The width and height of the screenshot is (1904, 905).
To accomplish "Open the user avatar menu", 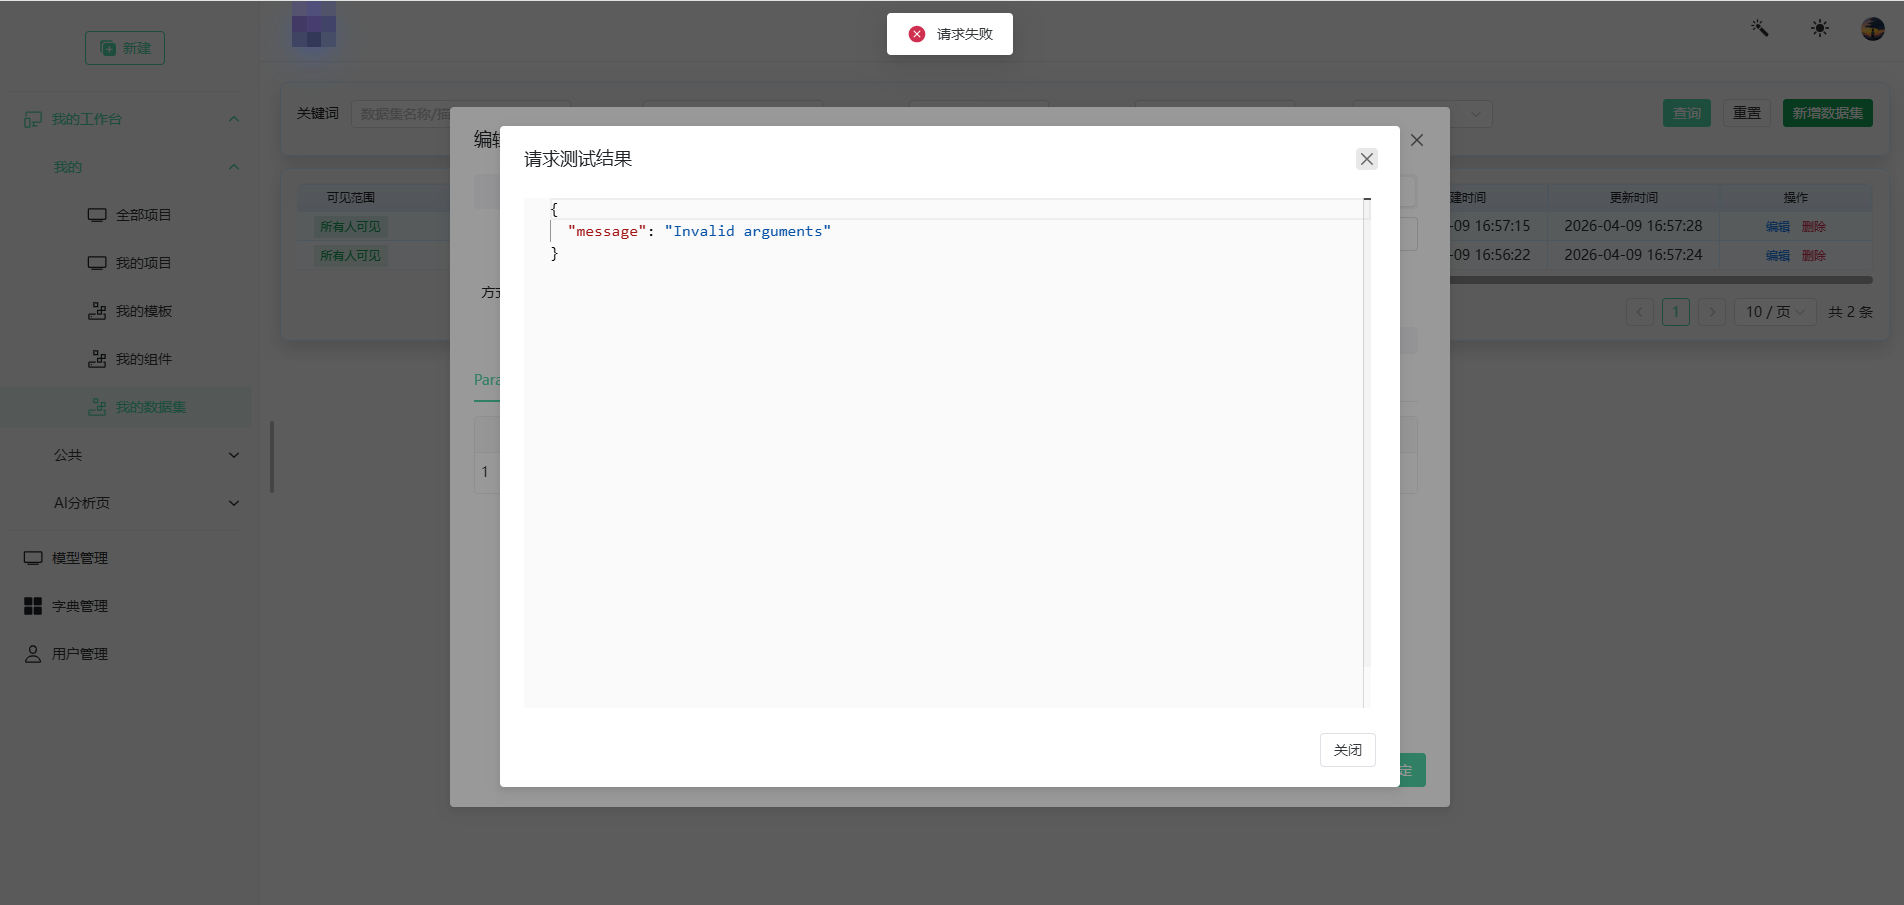I will coord(1873,29).
